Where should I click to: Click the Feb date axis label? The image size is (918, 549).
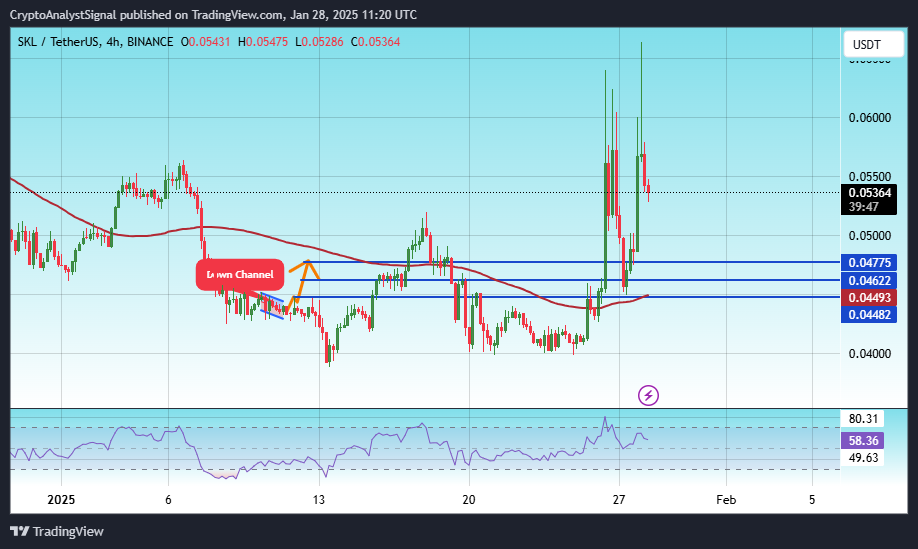726,500
